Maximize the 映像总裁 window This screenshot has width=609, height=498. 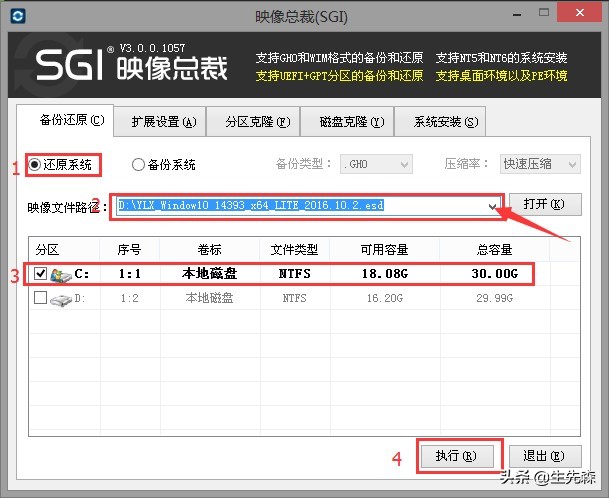(x=544, y=13)
